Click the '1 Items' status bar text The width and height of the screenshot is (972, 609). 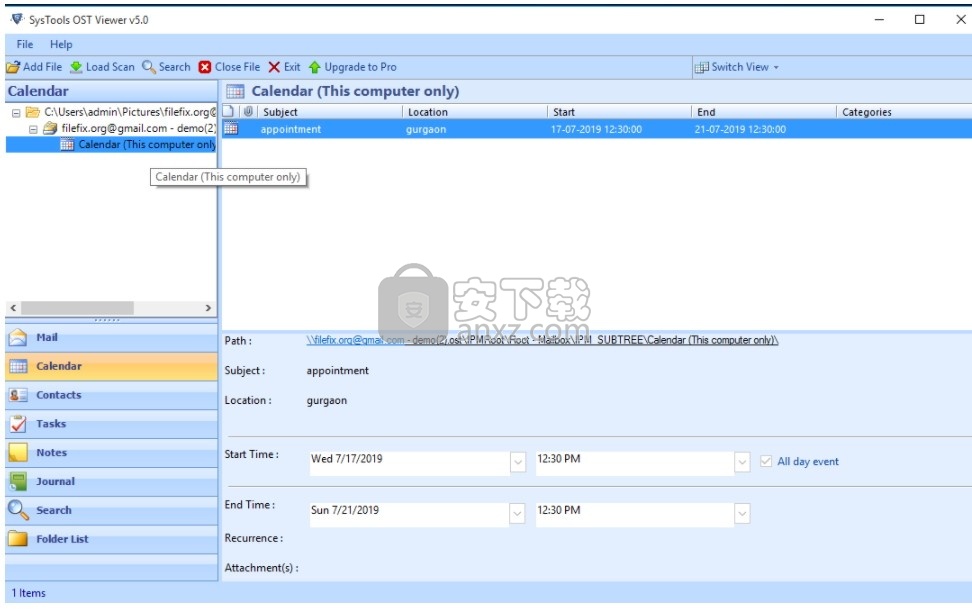[29, 593]
